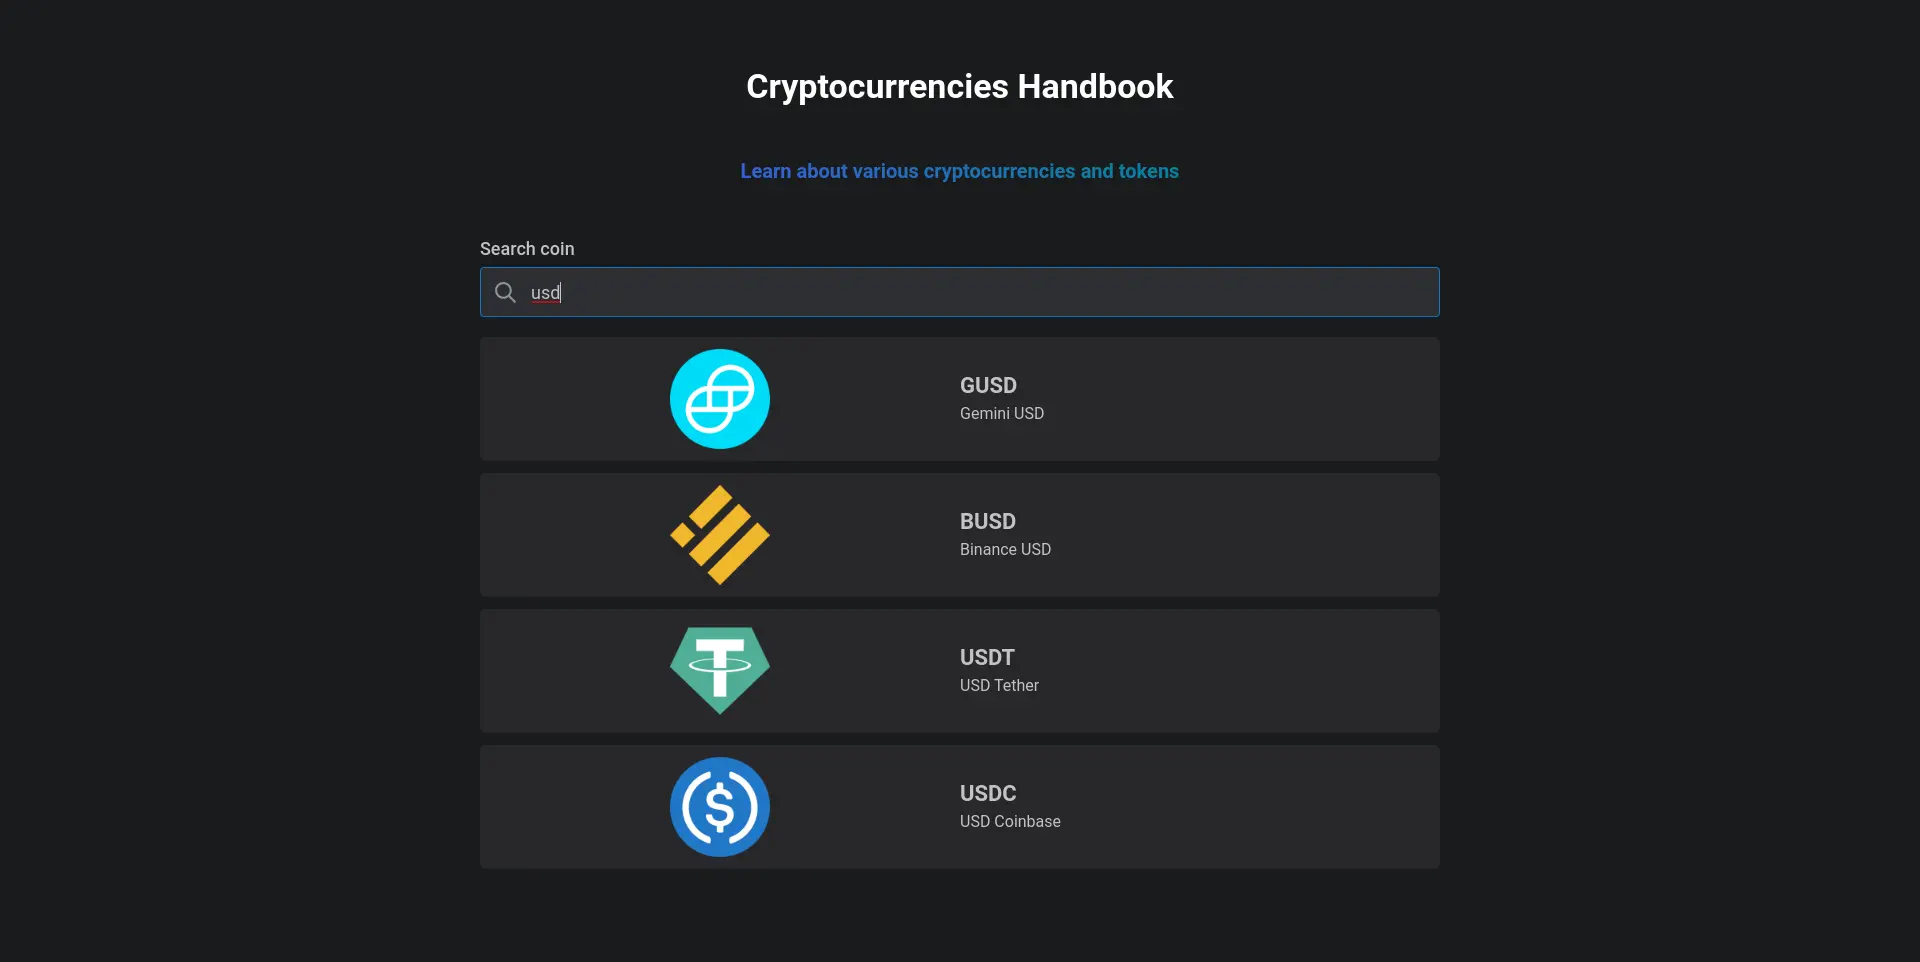Open the GUSD ticker heading
Screen dimensions: 1920x962
coord(988,385)
